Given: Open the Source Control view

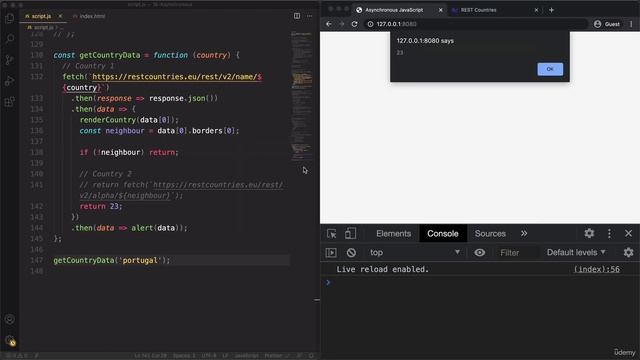Looking at the screenshot, I should click(9, 60).
